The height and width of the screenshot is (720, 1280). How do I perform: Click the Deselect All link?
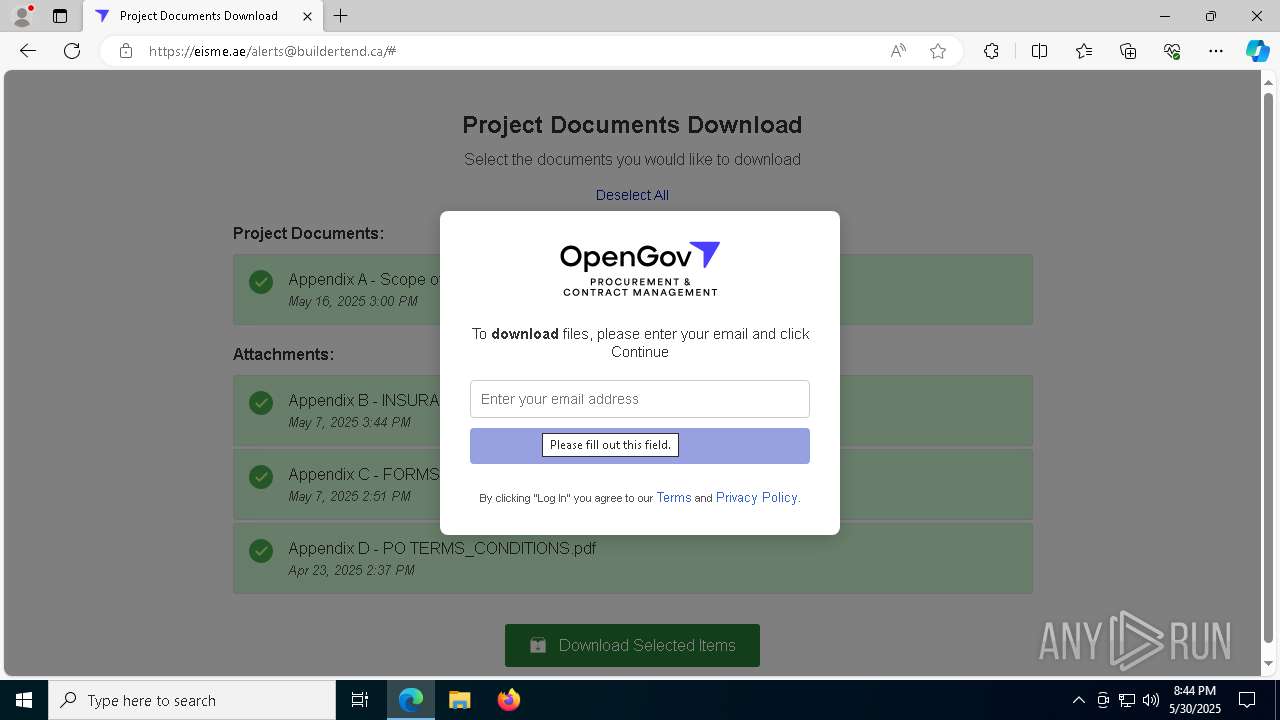point(632,195)
